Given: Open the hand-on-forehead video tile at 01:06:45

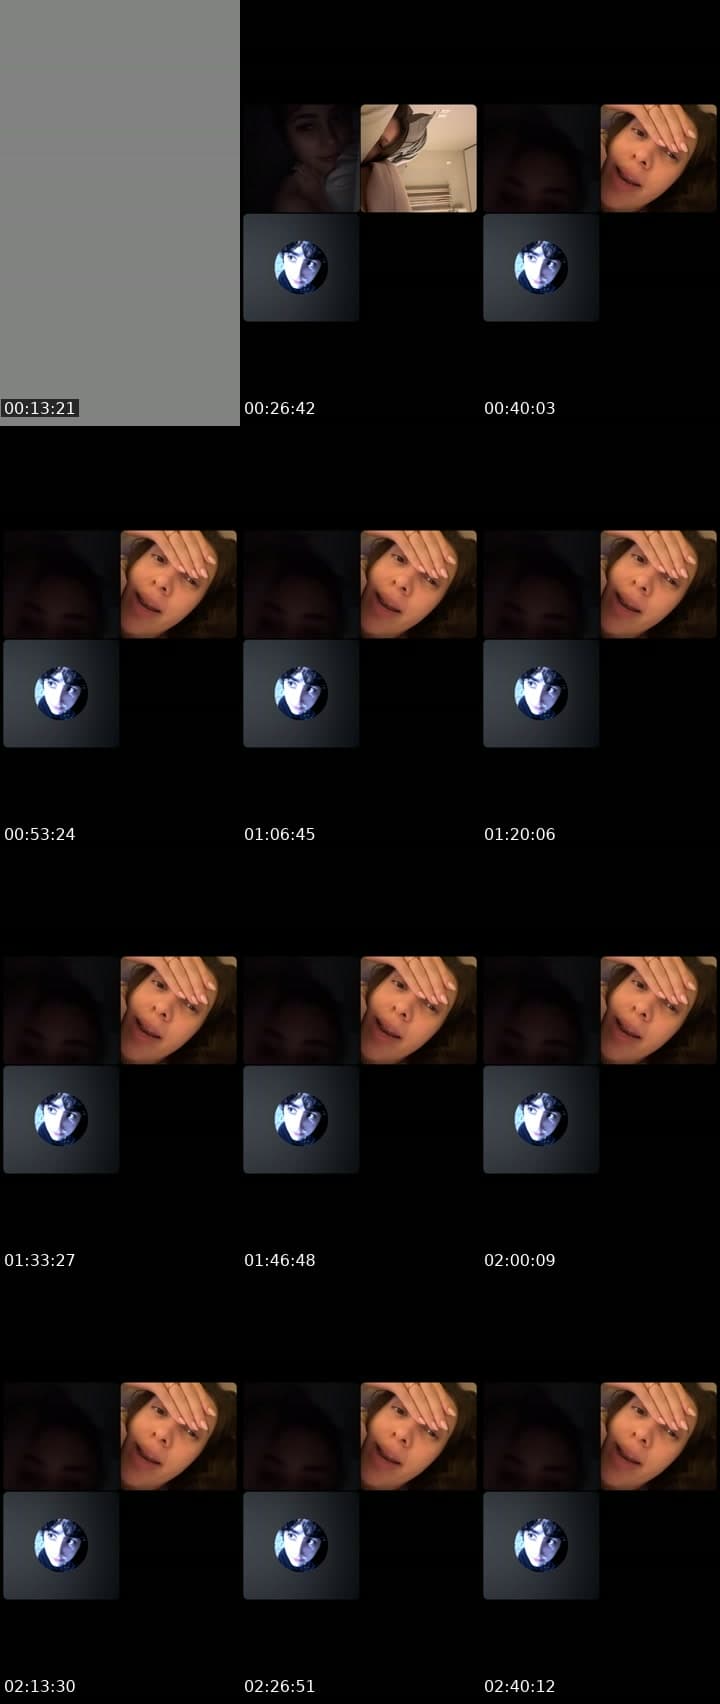Looking at the screenshot, I should coord(419,584).
